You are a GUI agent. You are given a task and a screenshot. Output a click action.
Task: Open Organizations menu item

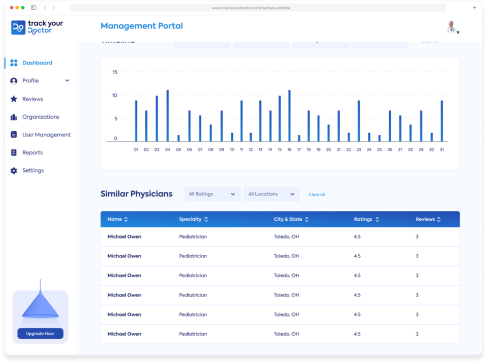41,117
